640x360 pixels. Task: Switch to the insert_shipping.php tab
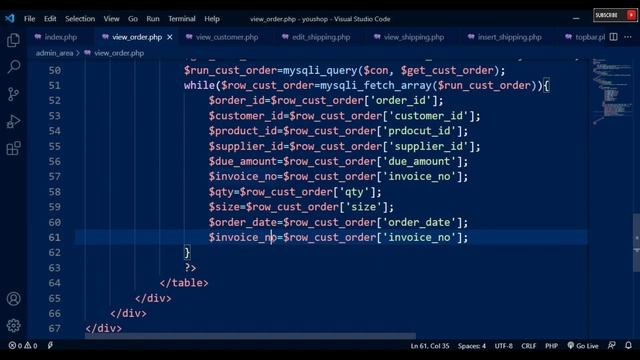509,37
